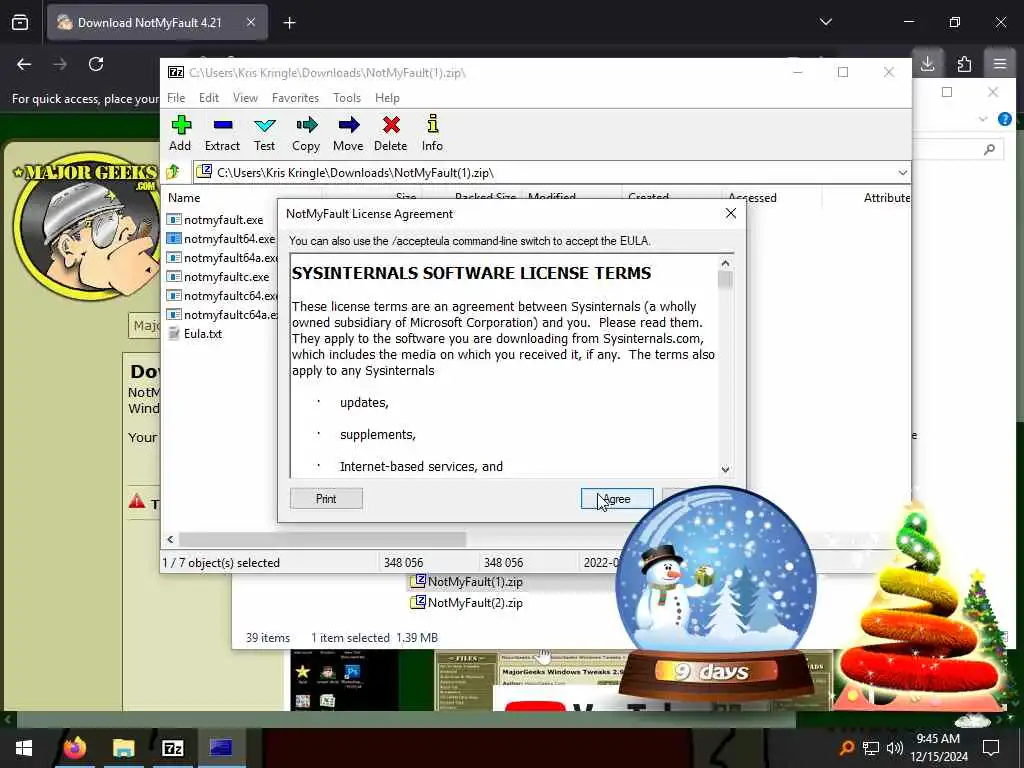Close the Download NotMyFault 4.21 tab
1024x768 pixels.
(x=251, y=22)
